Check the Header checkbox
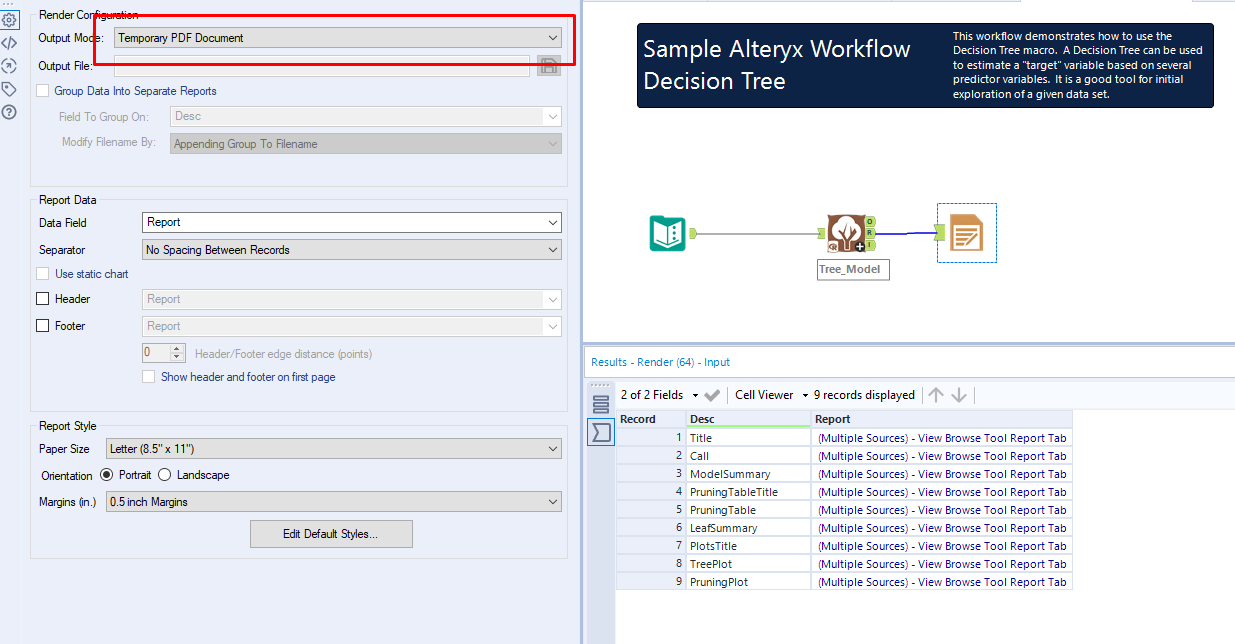Image resolution: width=1235 pixels, height=644 pixels. coord(42,298)
